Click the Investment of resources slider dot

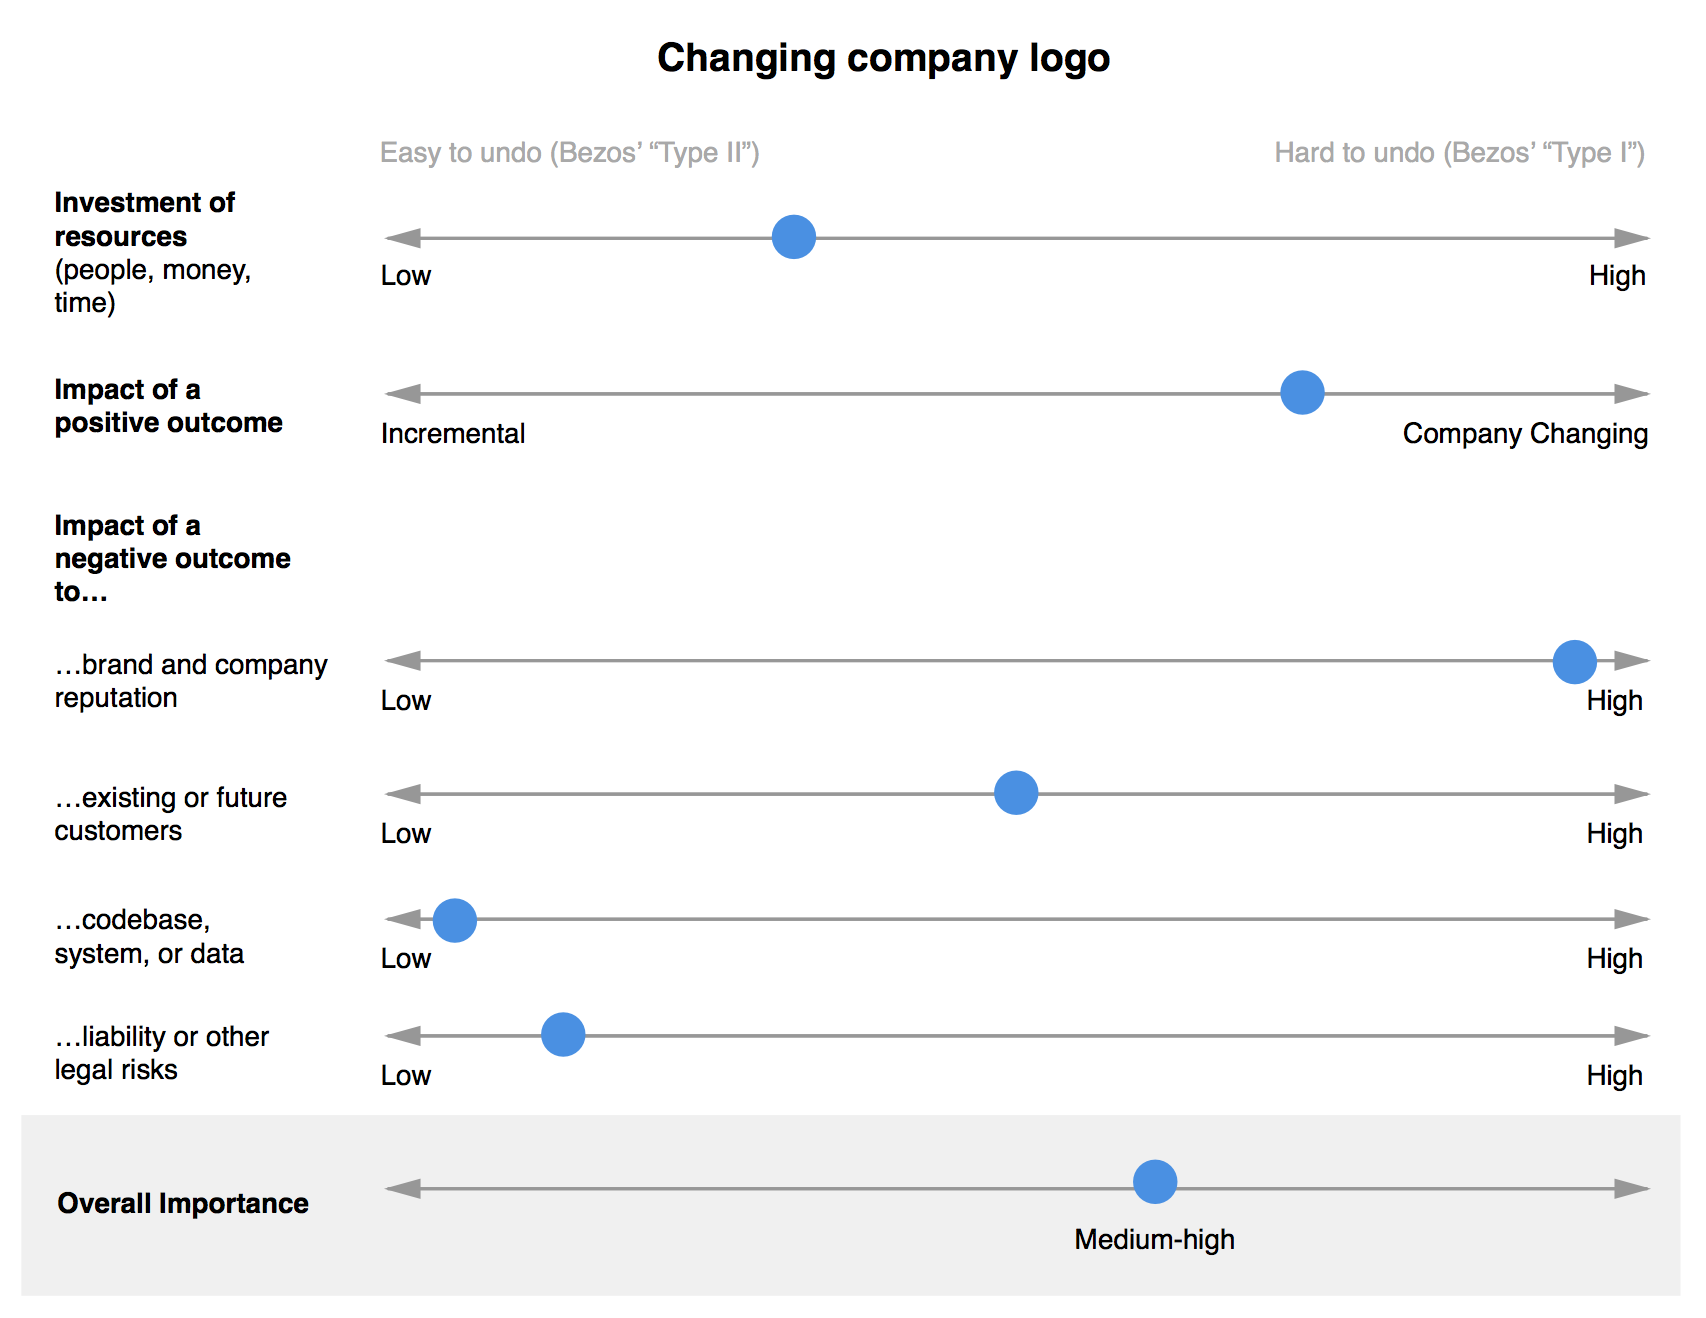tap(794, 237)
